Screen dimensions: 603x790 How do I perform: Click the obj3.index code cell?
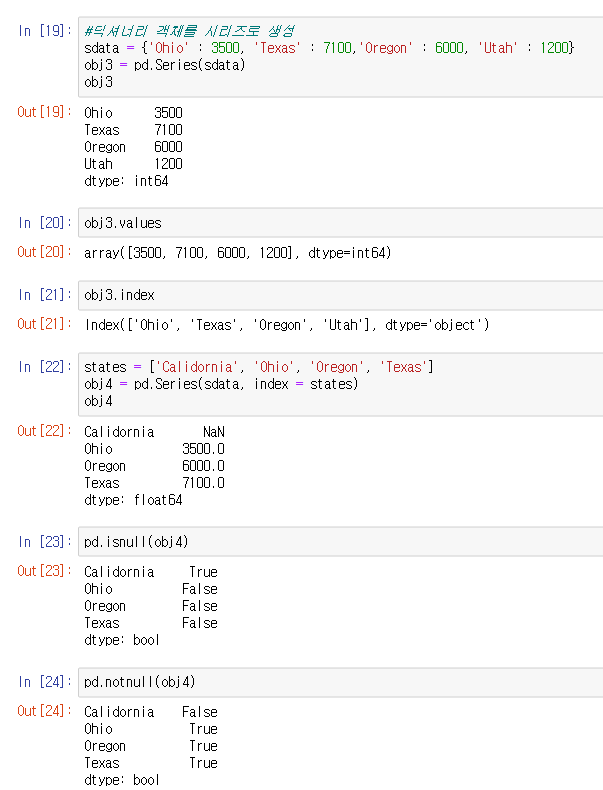(x=341, y=295)
